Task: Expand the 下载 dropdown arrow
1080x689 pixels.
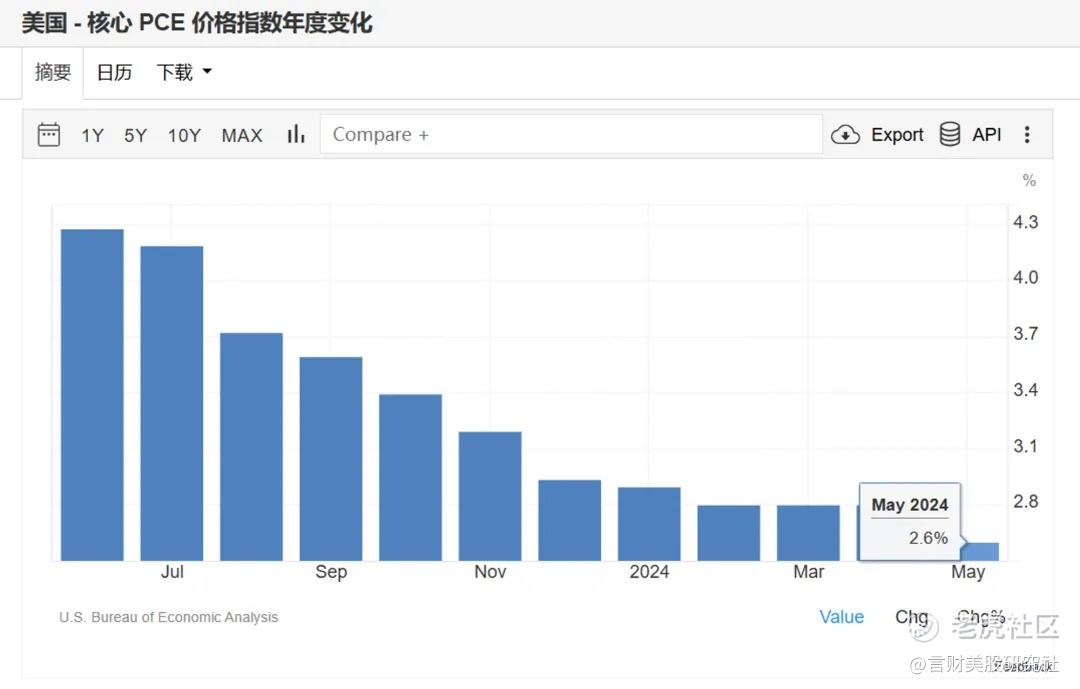Action: coord(207,71)
